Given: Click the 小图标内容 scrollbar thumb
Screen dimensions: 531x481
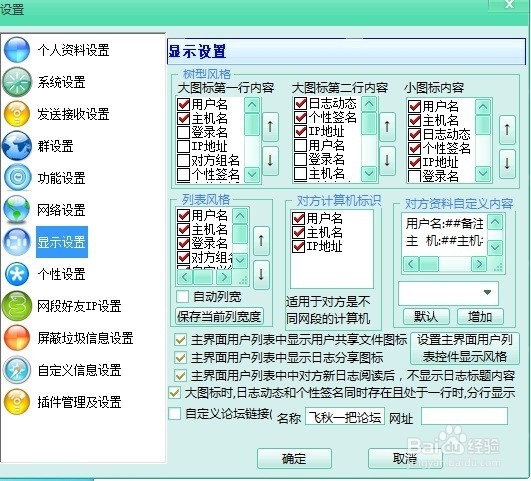Looking at the screenshot, I should point(483,125).
